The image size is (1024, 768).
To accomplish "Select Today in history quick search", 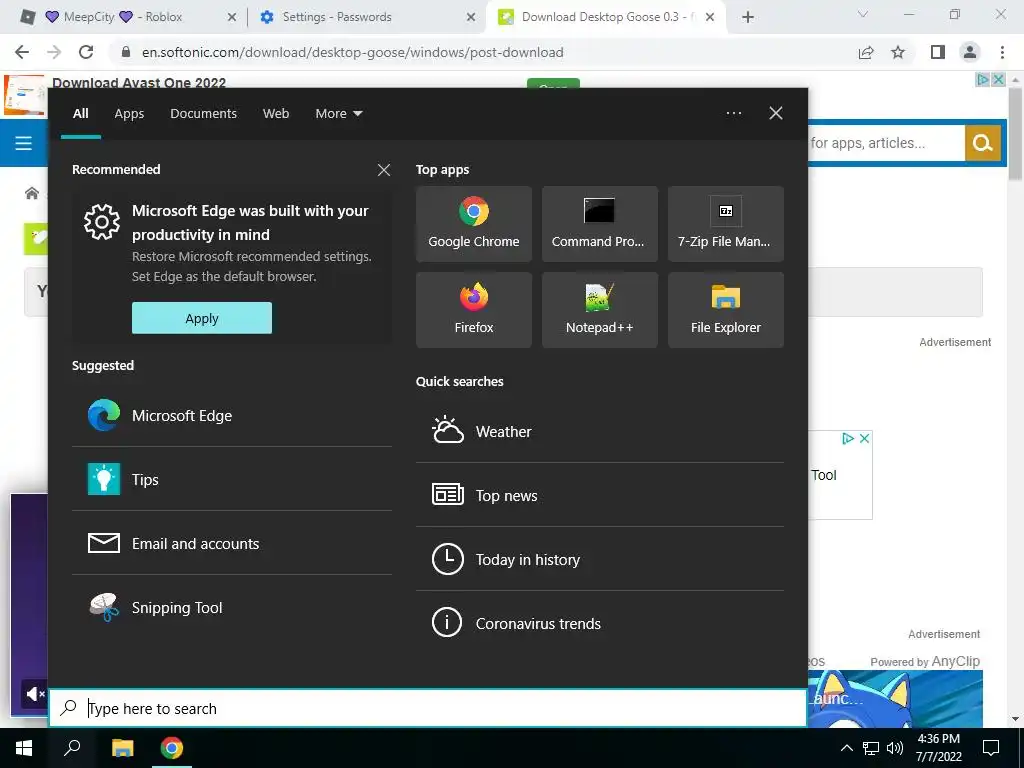I will [x=600, y=559].
